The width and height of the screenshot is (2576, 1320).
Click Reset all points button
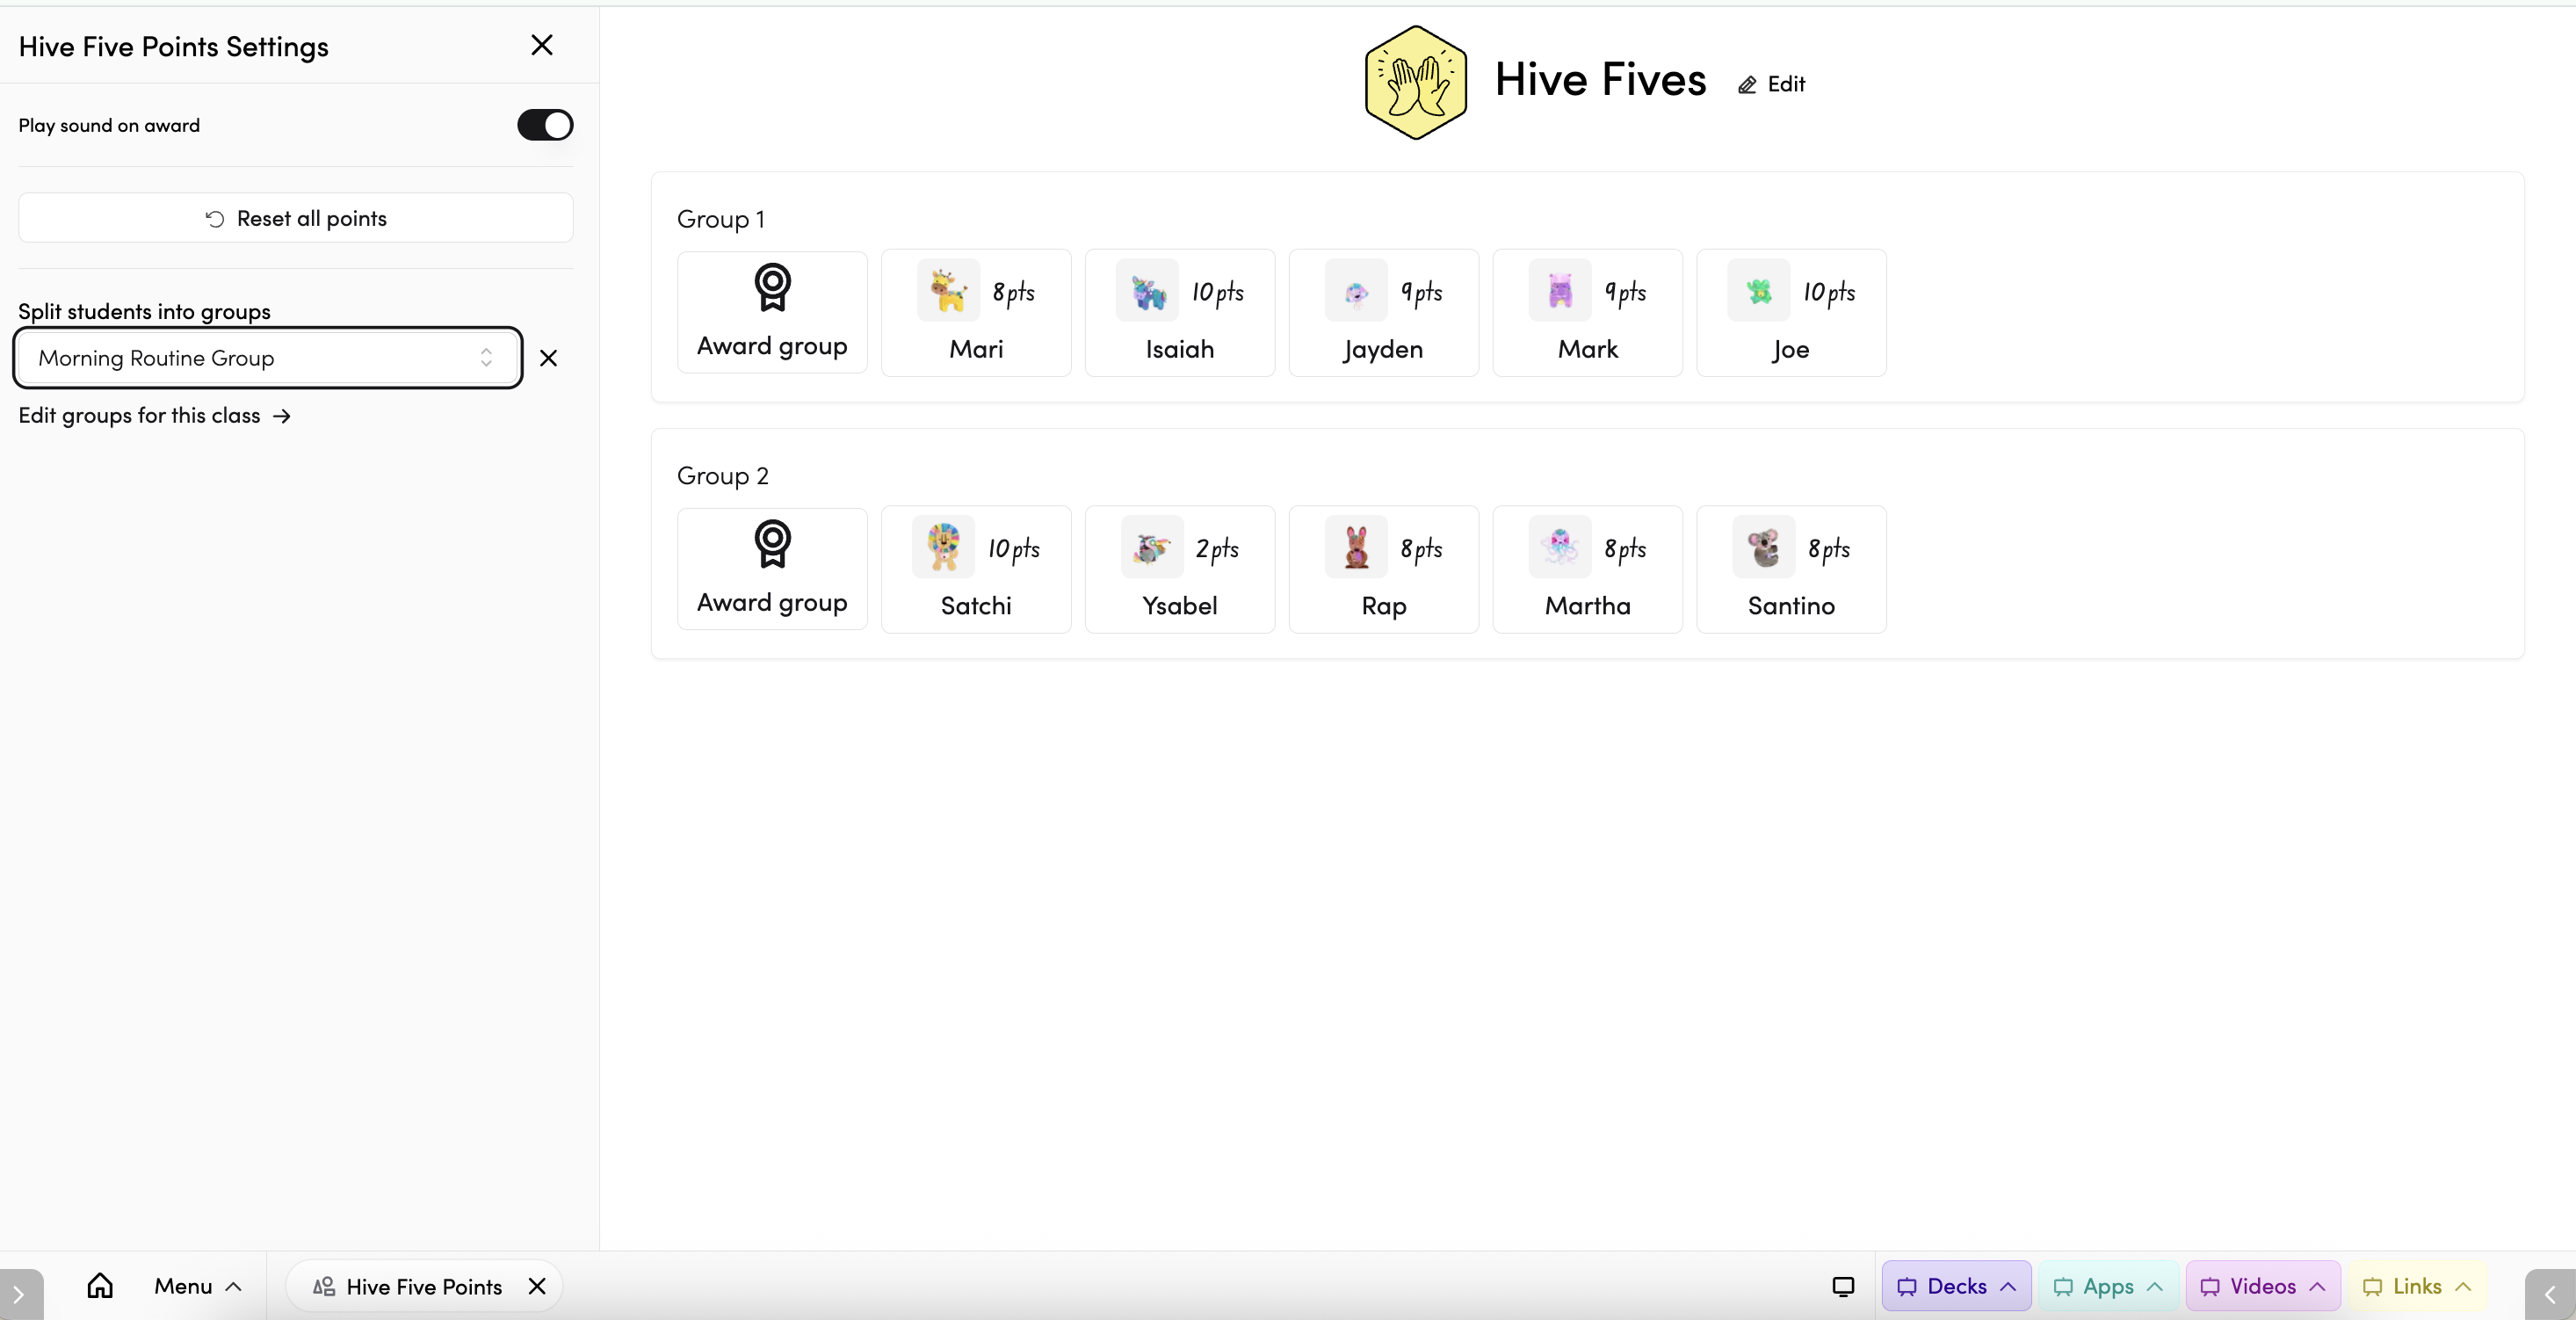point(296,218)
